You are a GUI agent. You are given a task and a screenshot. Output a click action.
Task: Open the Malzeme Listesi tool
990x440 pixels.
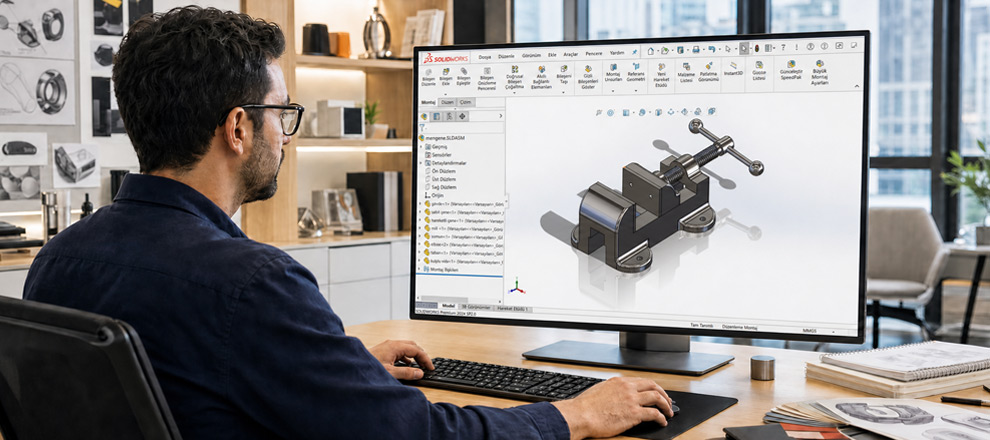coord(686,73)
